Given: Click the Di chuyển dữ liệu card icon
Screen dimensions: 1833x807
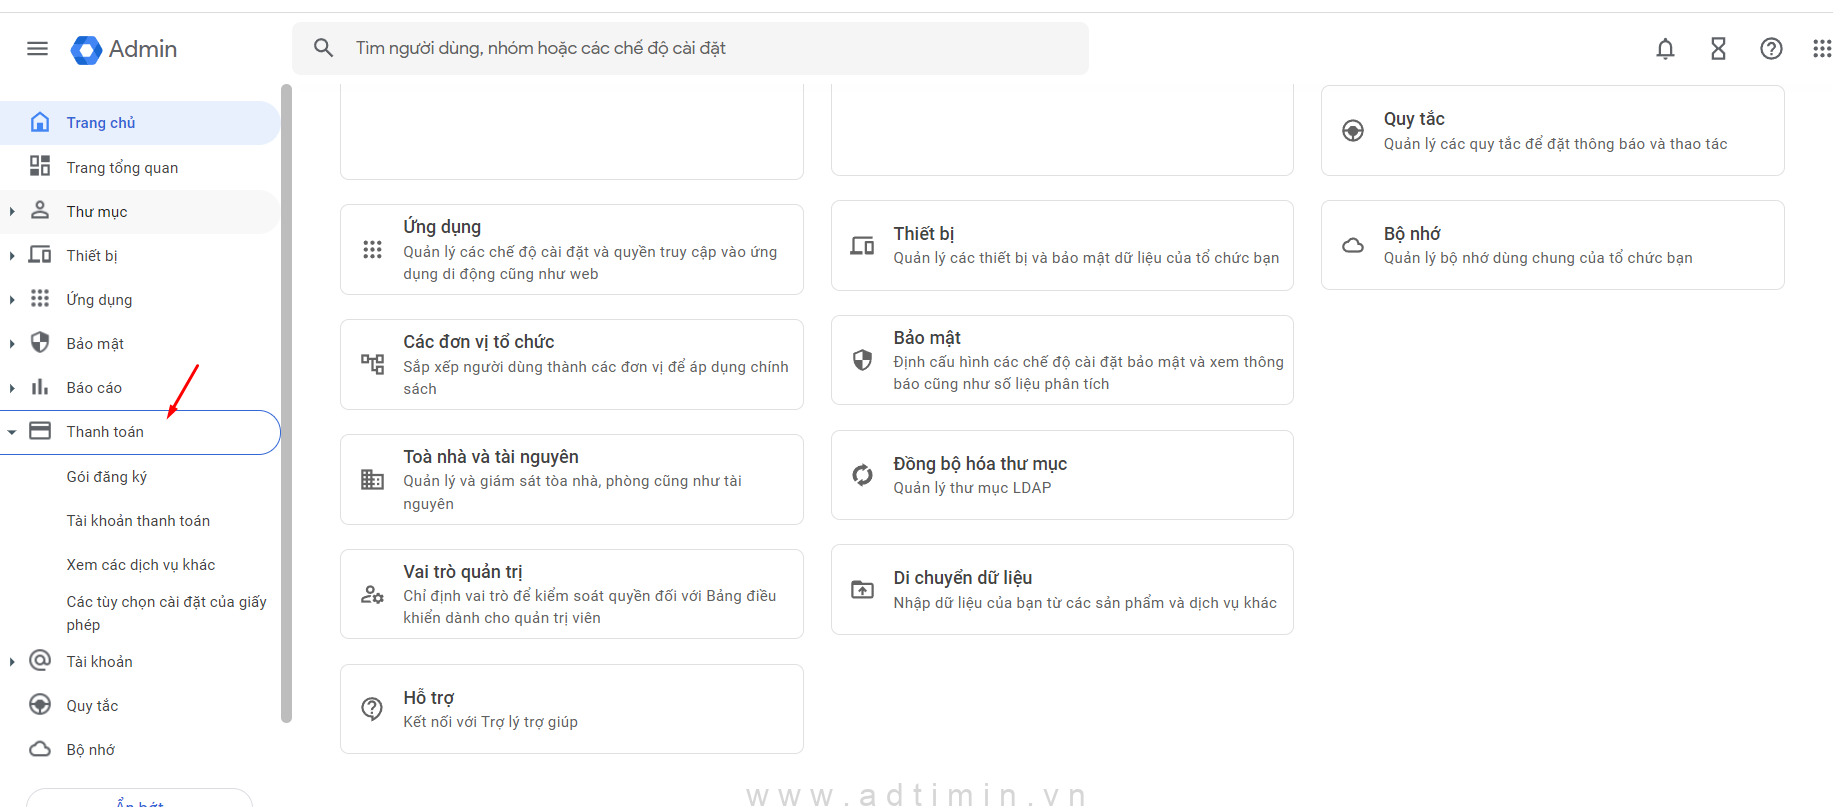Looking at the screenshot, I should point(862,590).
